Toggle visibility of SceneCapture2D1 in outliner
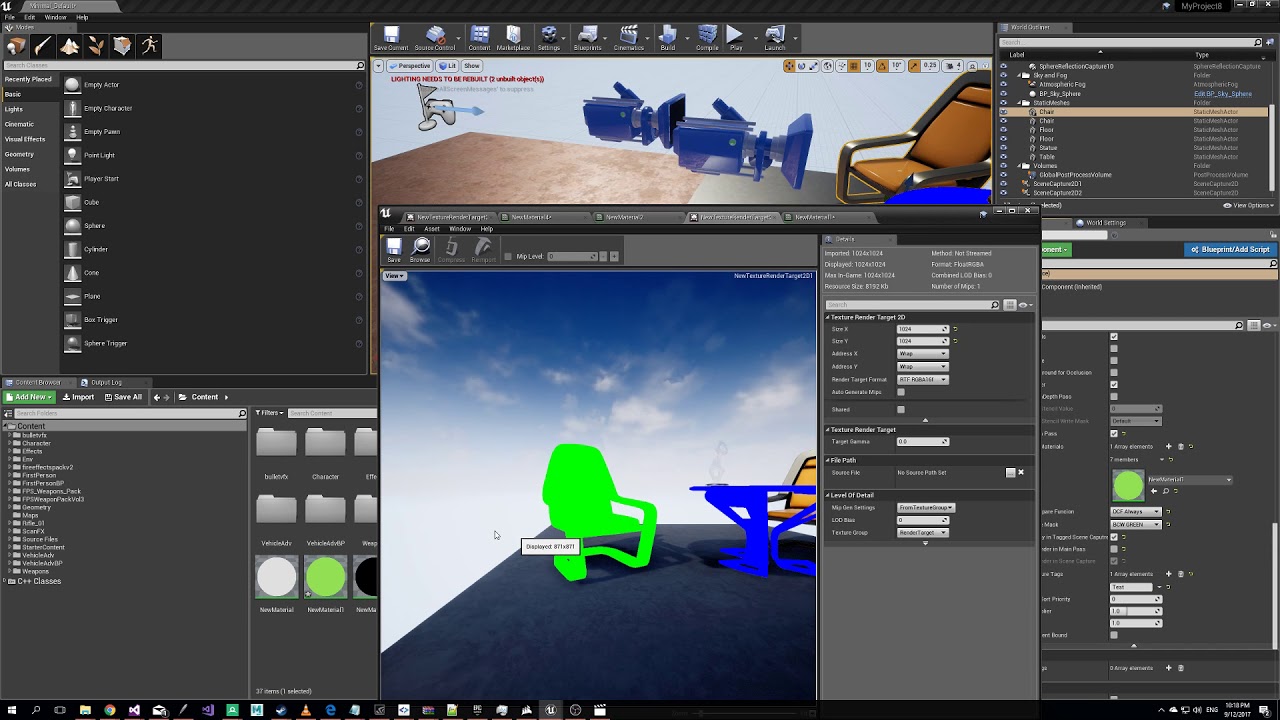 coord(1004,184)
